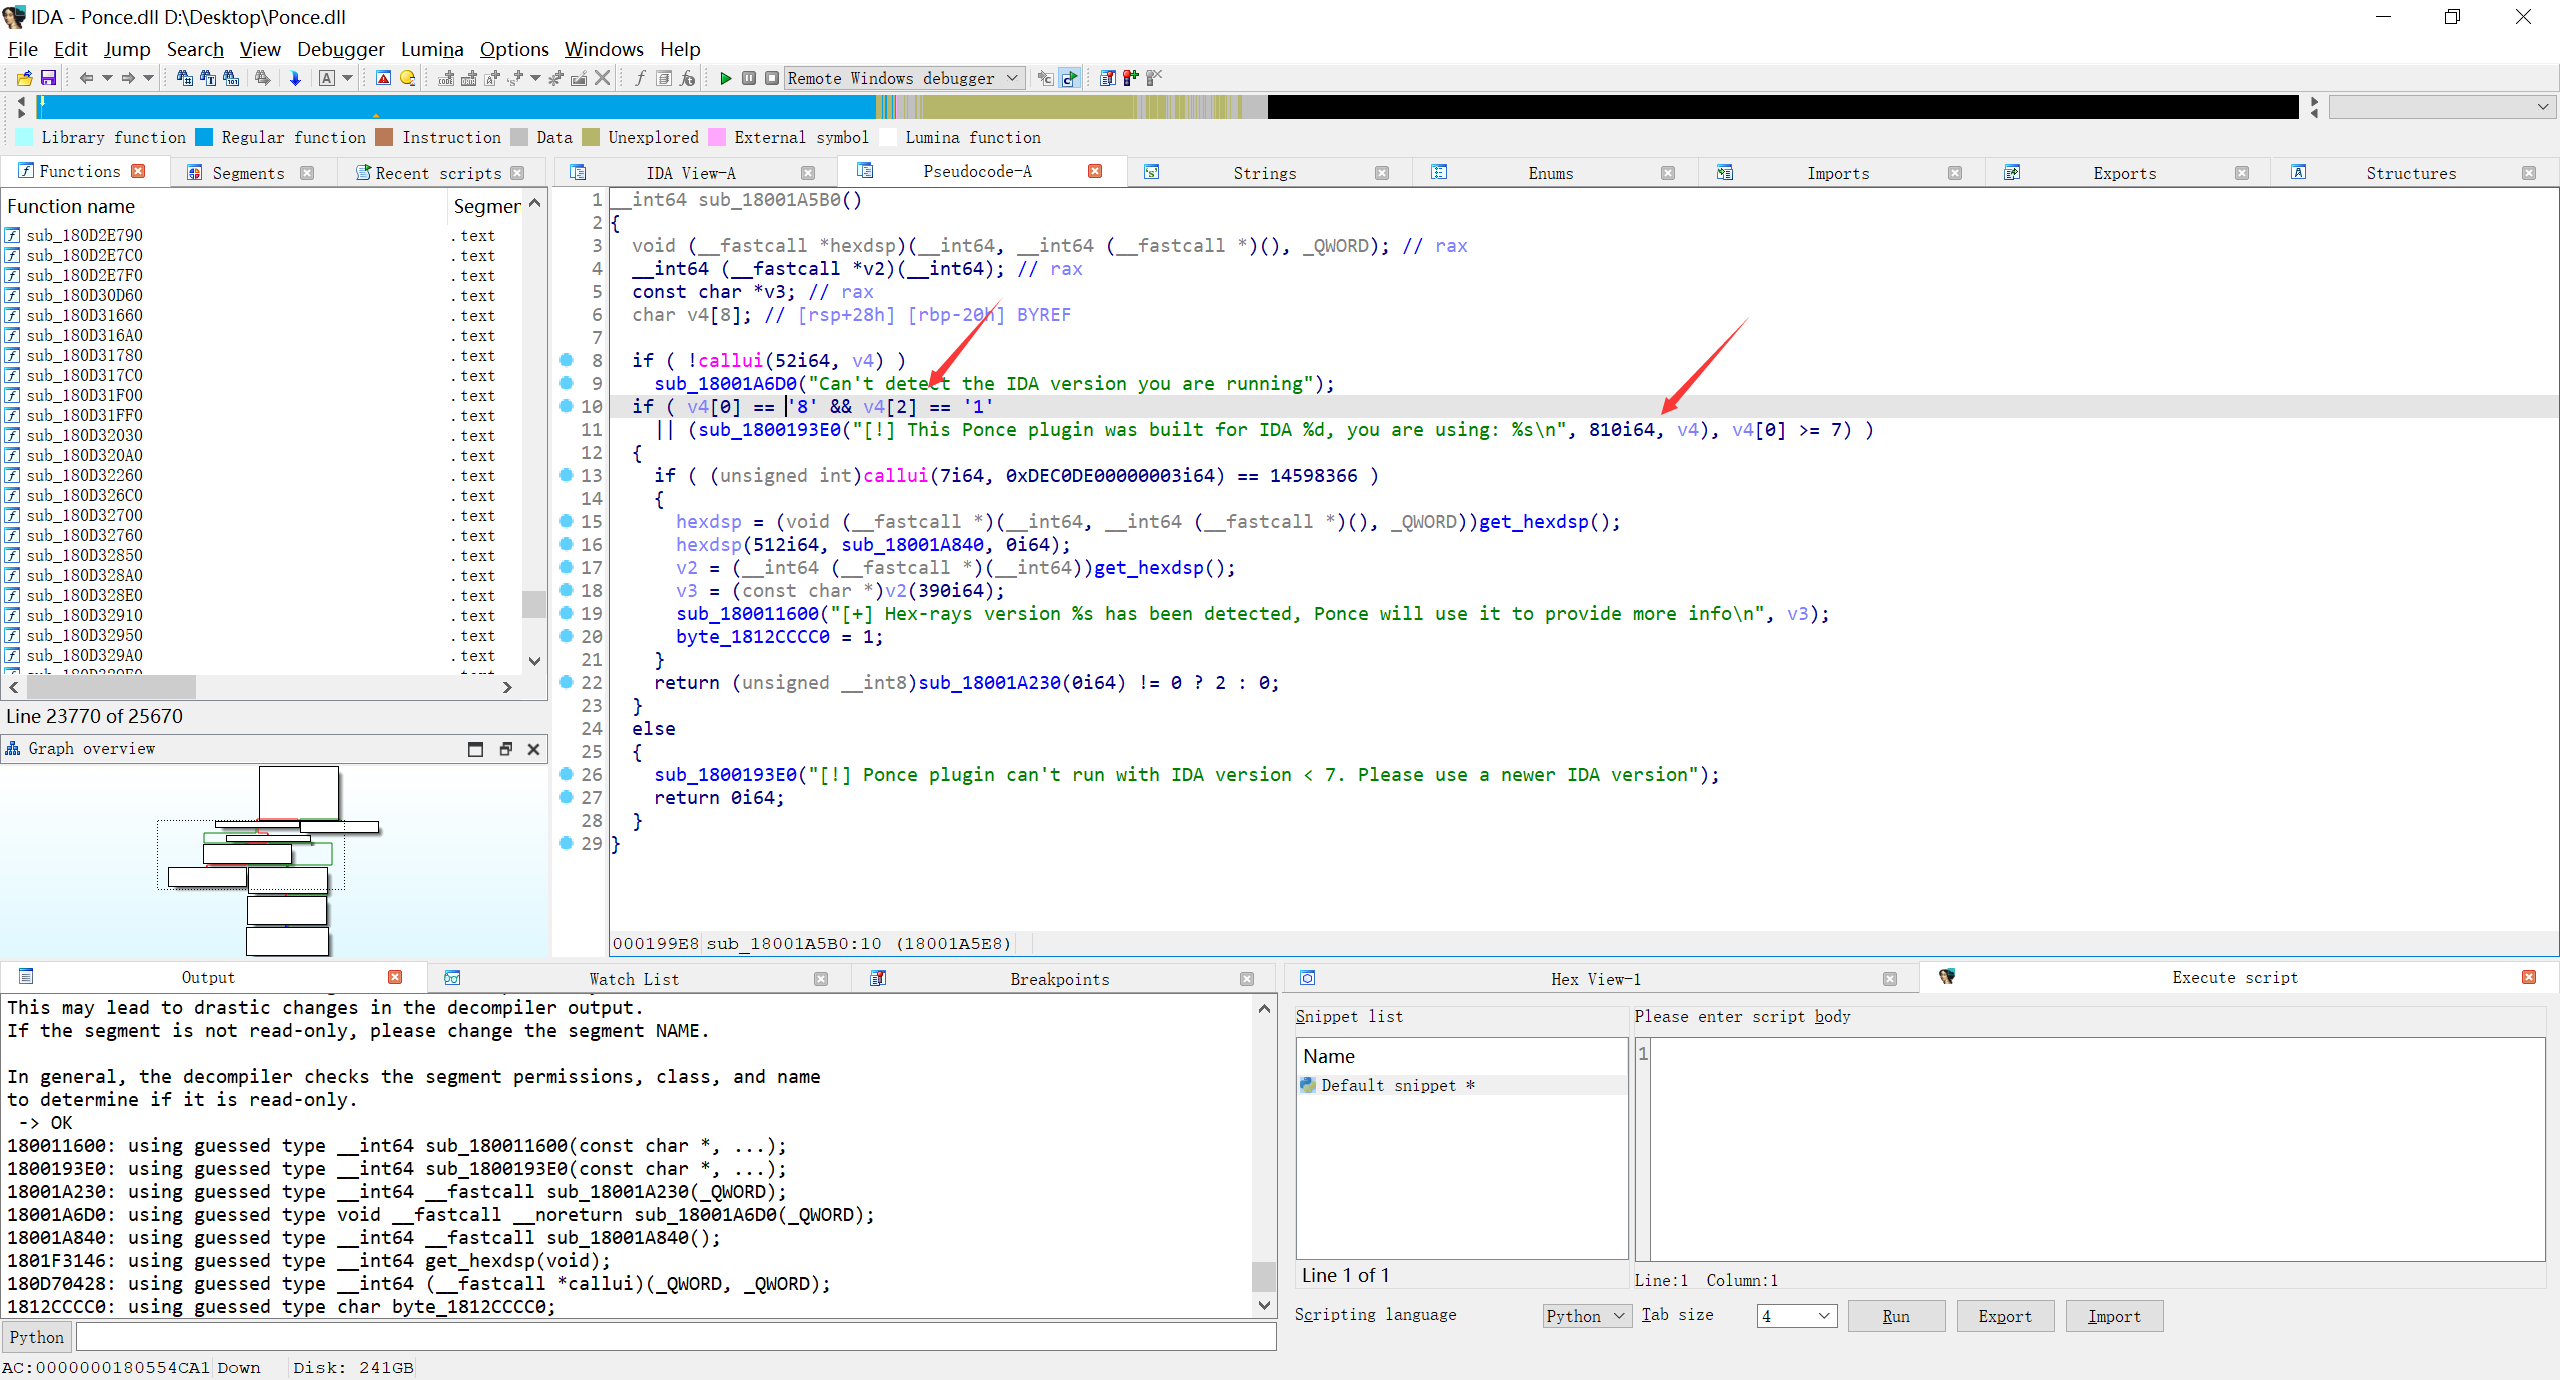Run the script in Execute script panel
The width and height of the screenshot is (2560, 1380).
coord(1895,1316)
